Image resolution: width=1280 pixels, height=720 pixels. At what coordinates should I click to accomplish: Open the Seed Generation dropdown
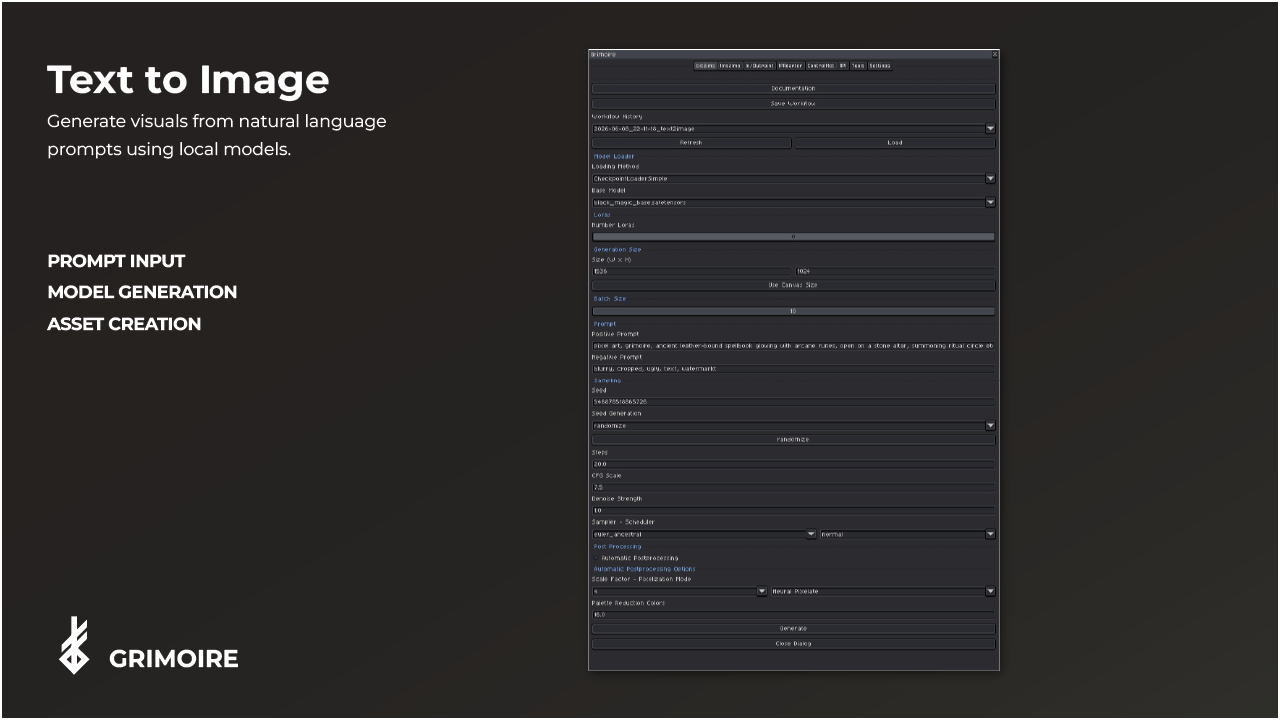pyautogui.click(x=794, y=425)
